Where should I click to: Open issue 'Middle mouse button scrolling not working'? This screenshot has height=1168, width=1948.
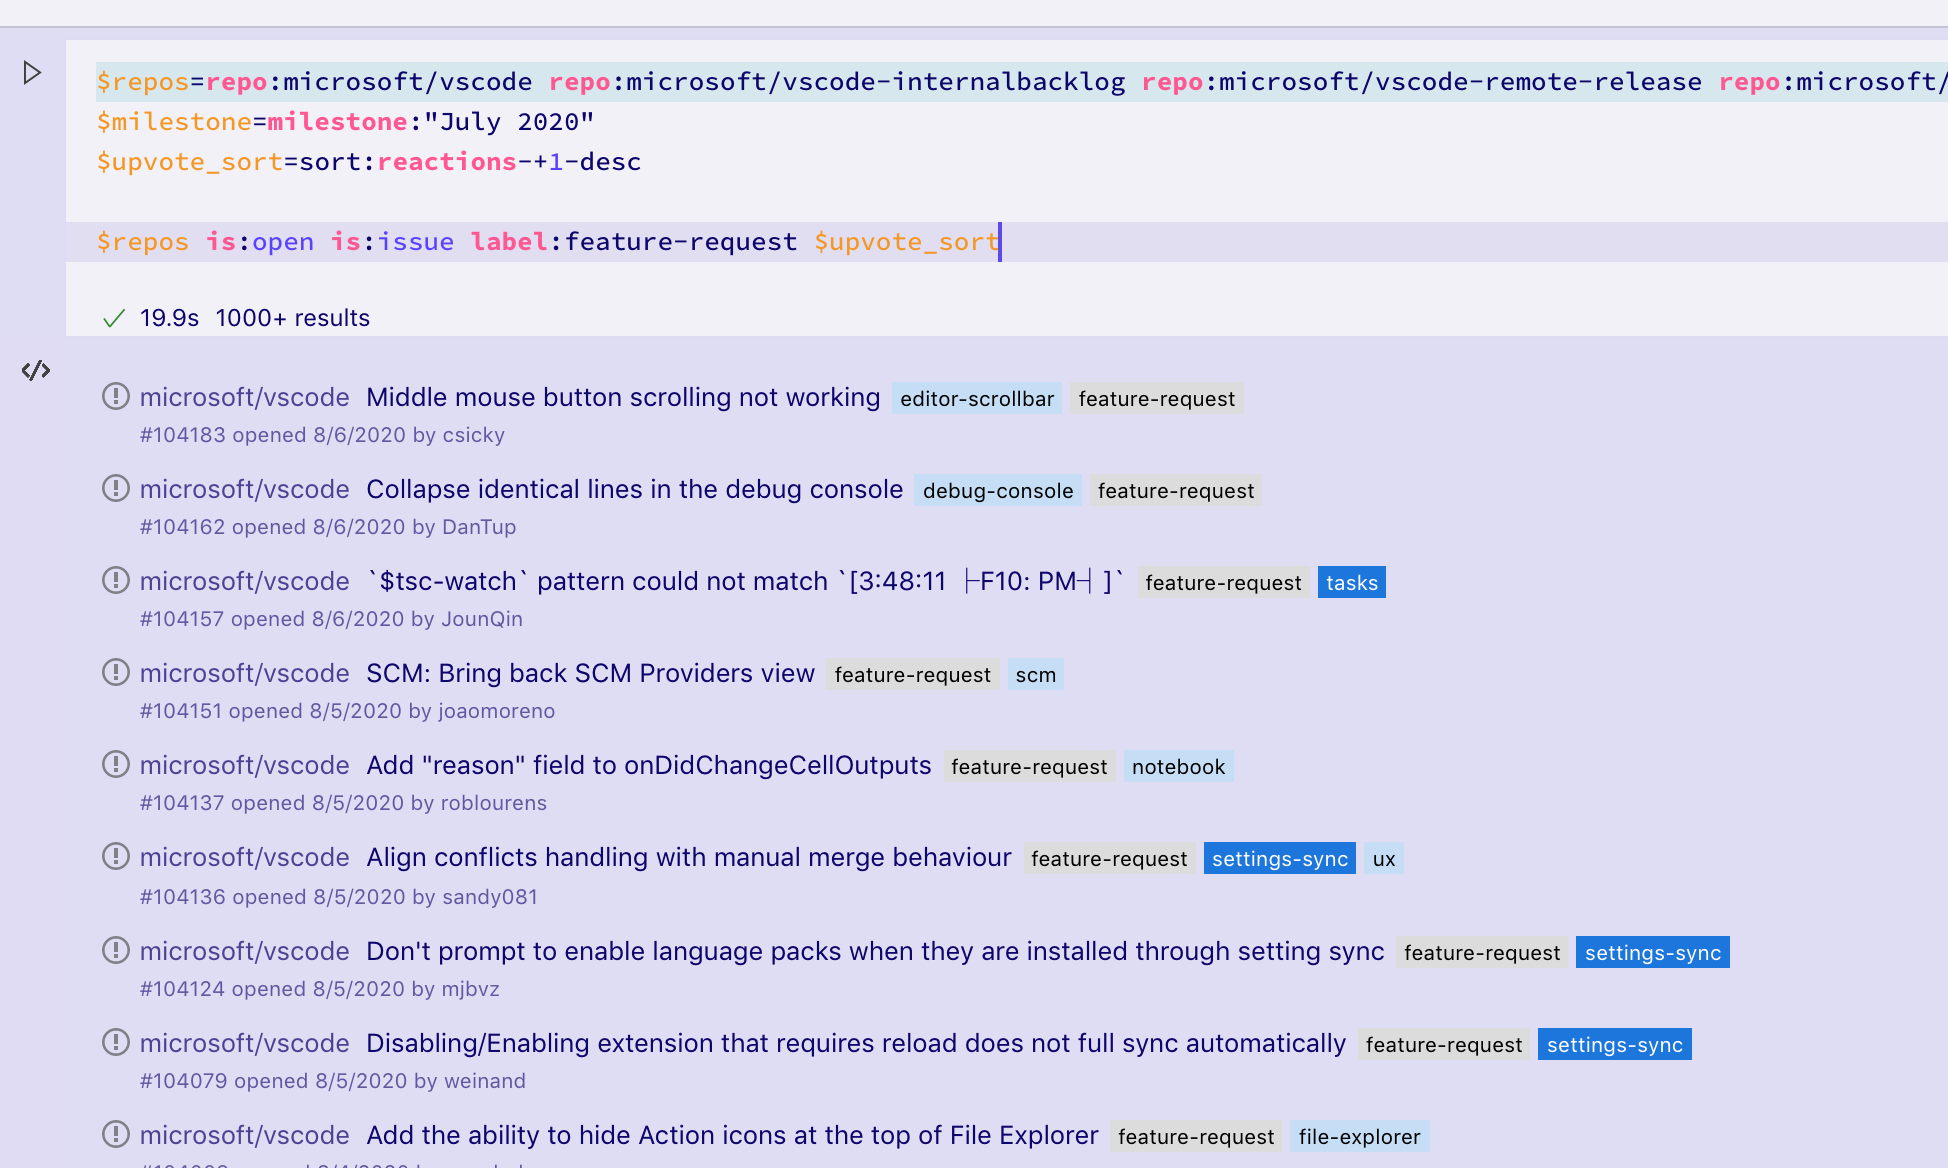point(622,396)
